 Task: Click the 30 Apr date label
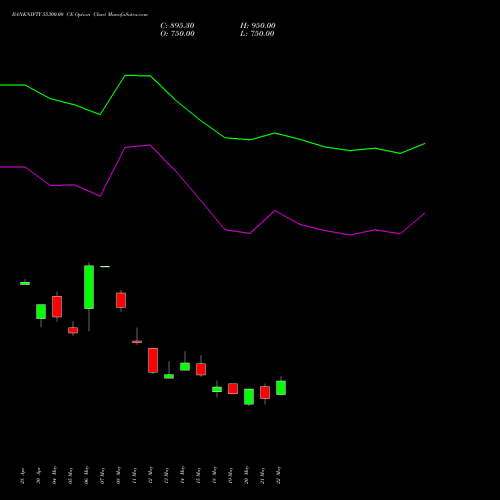tap(38, 475)
